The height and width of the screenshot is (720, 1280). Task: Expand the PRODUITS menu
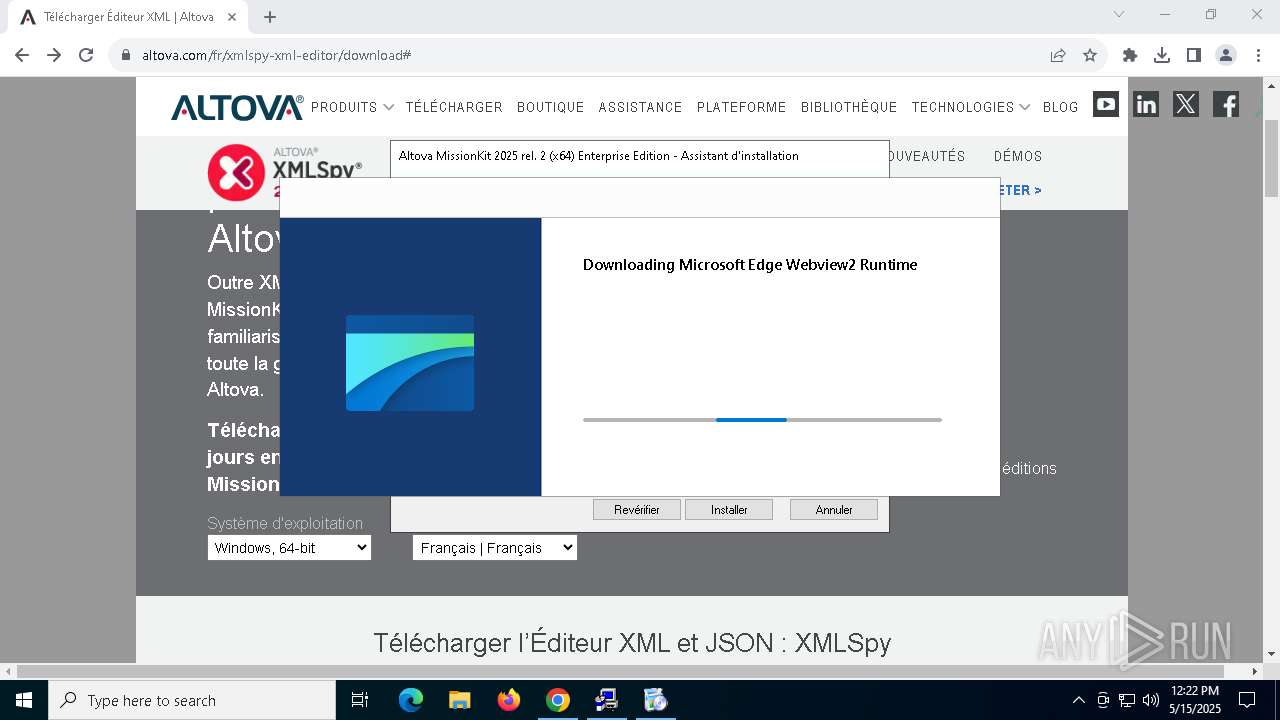(x=352, y=107)
